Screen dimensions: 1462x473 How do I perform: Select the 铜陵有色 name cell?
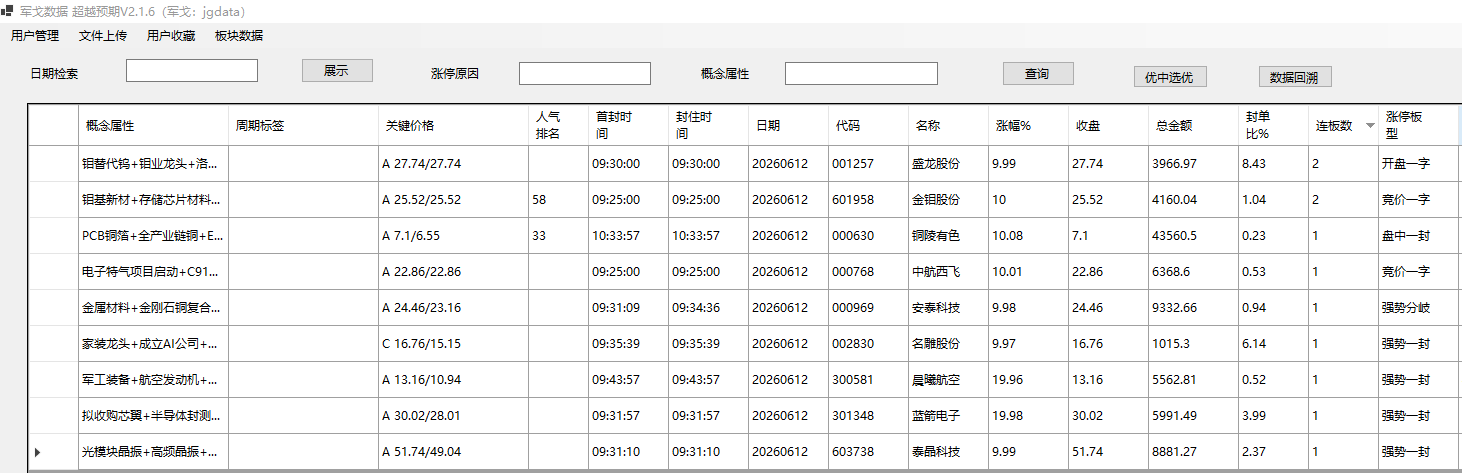click(x=948, y=235)
